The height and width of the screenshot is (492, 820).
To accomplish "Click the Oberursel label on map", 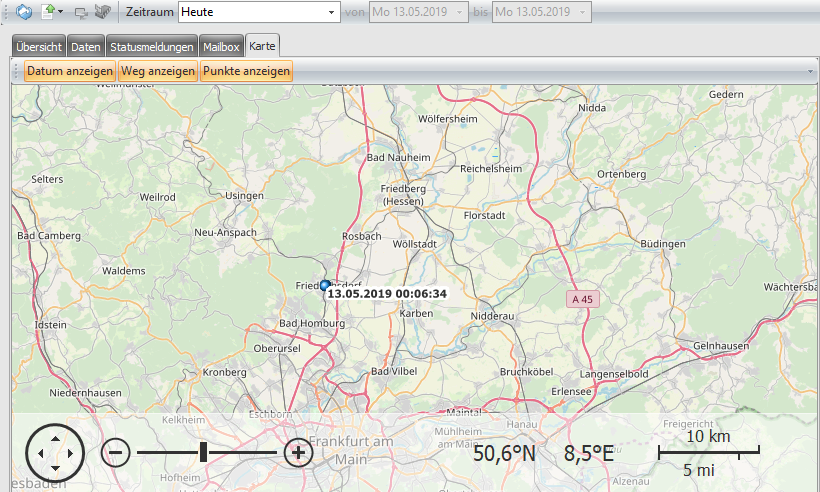I will pos(277,348).
